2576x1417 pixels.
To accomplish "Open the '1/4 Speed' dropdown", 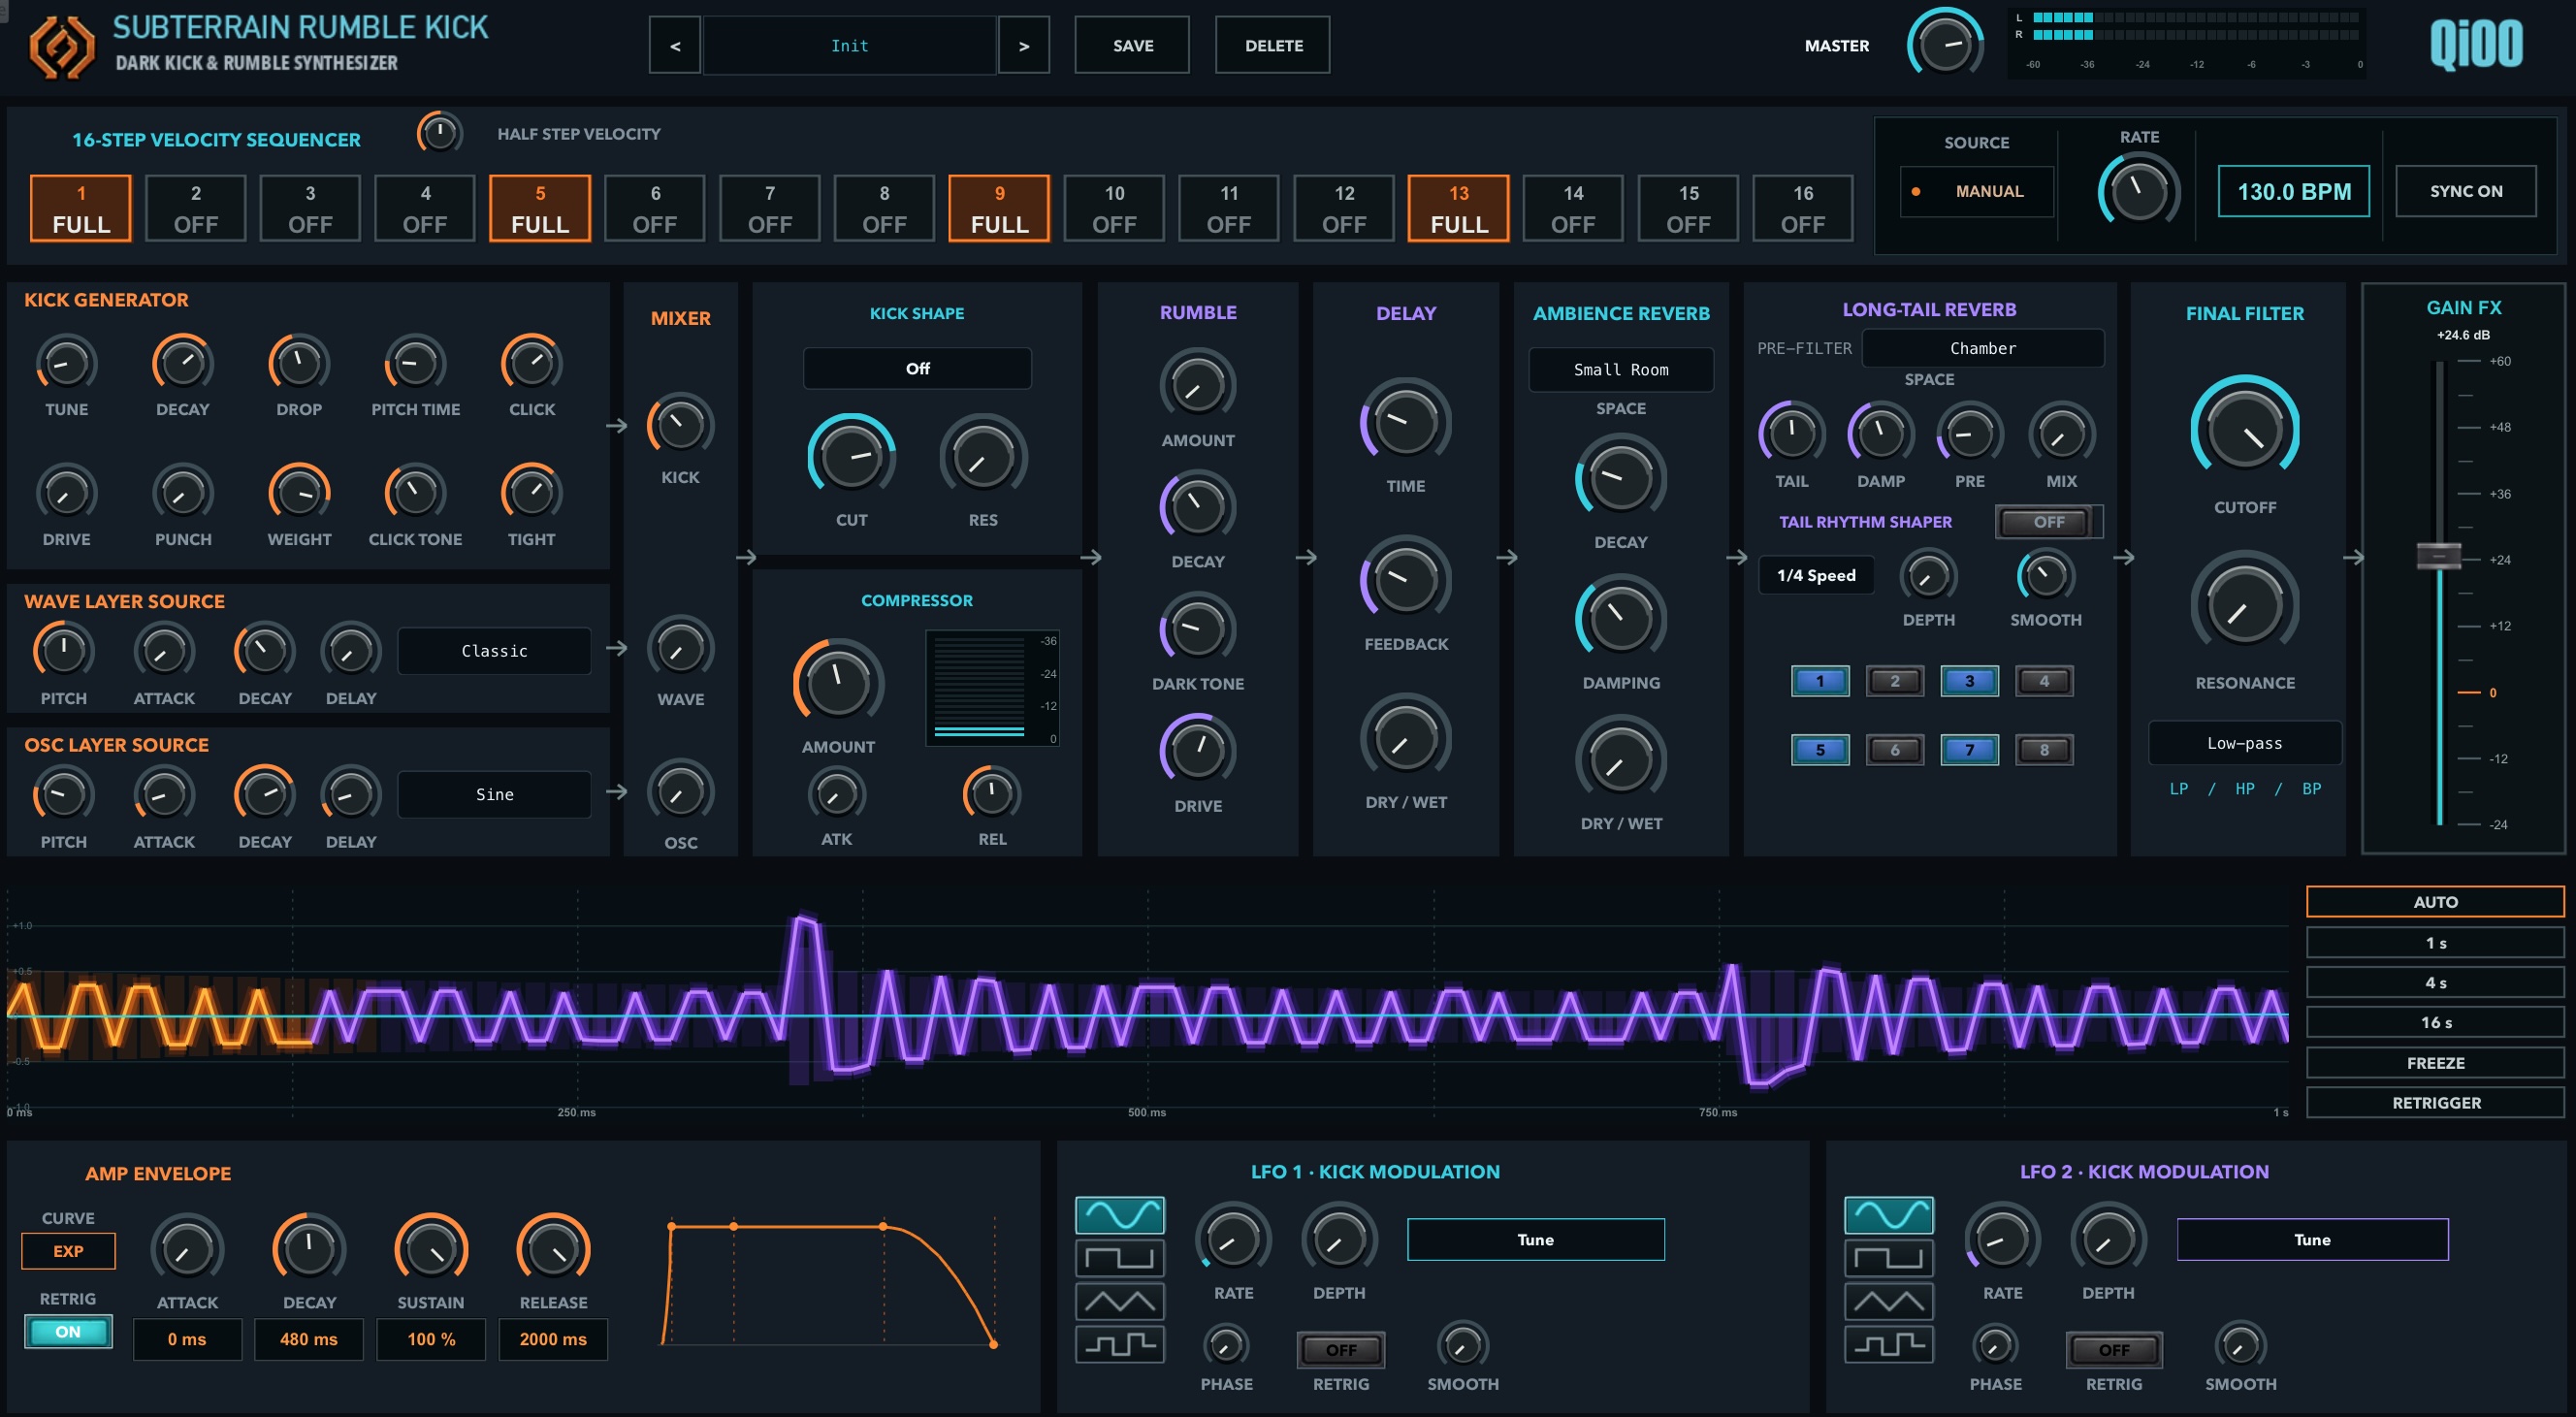I will pyautogui.click(x=1815, y=575).
